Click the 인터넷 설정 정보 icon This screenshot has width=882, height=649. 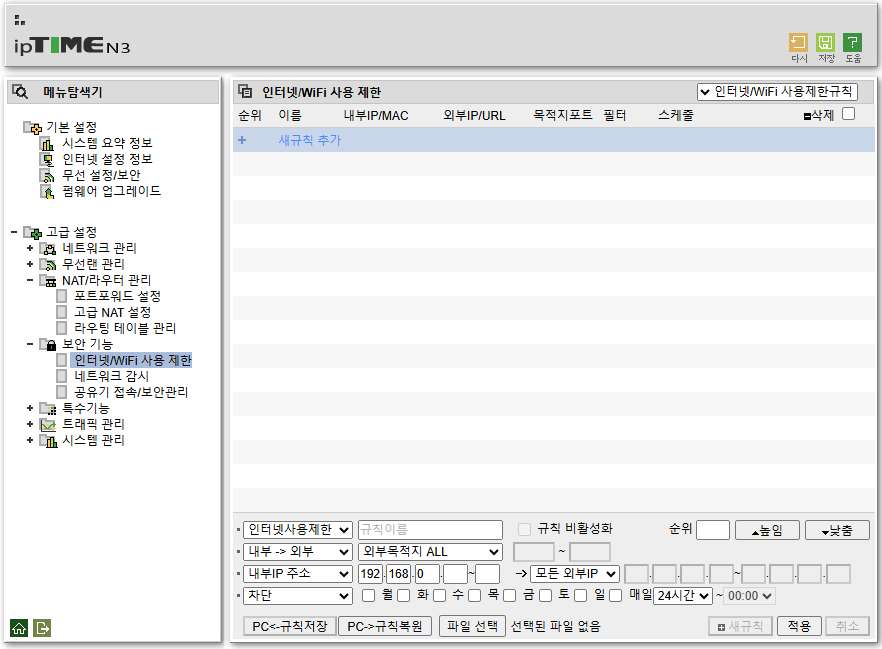pyautogui.click(x=47, y=160)
